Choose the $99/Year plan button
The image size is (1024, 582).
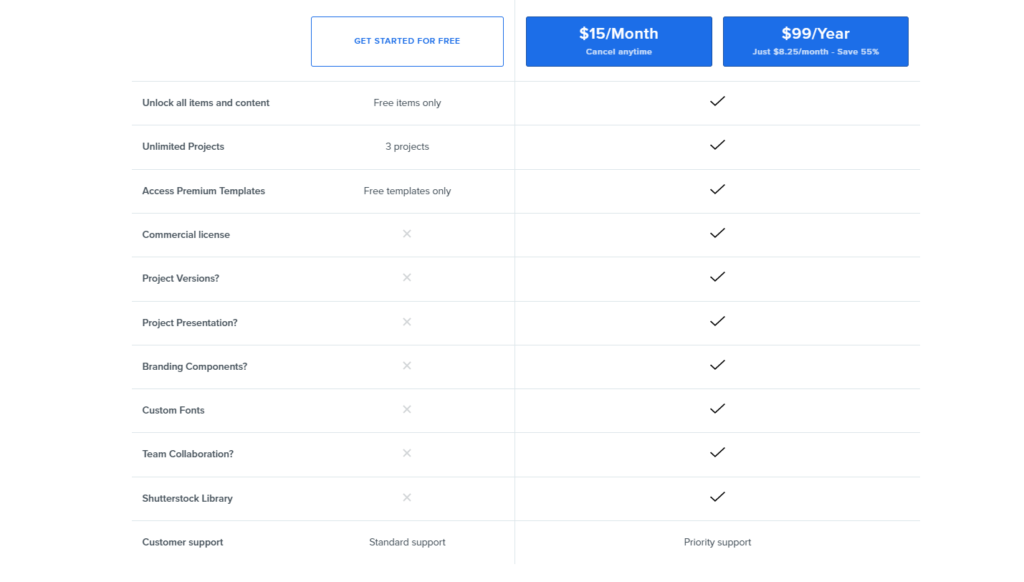815,41
